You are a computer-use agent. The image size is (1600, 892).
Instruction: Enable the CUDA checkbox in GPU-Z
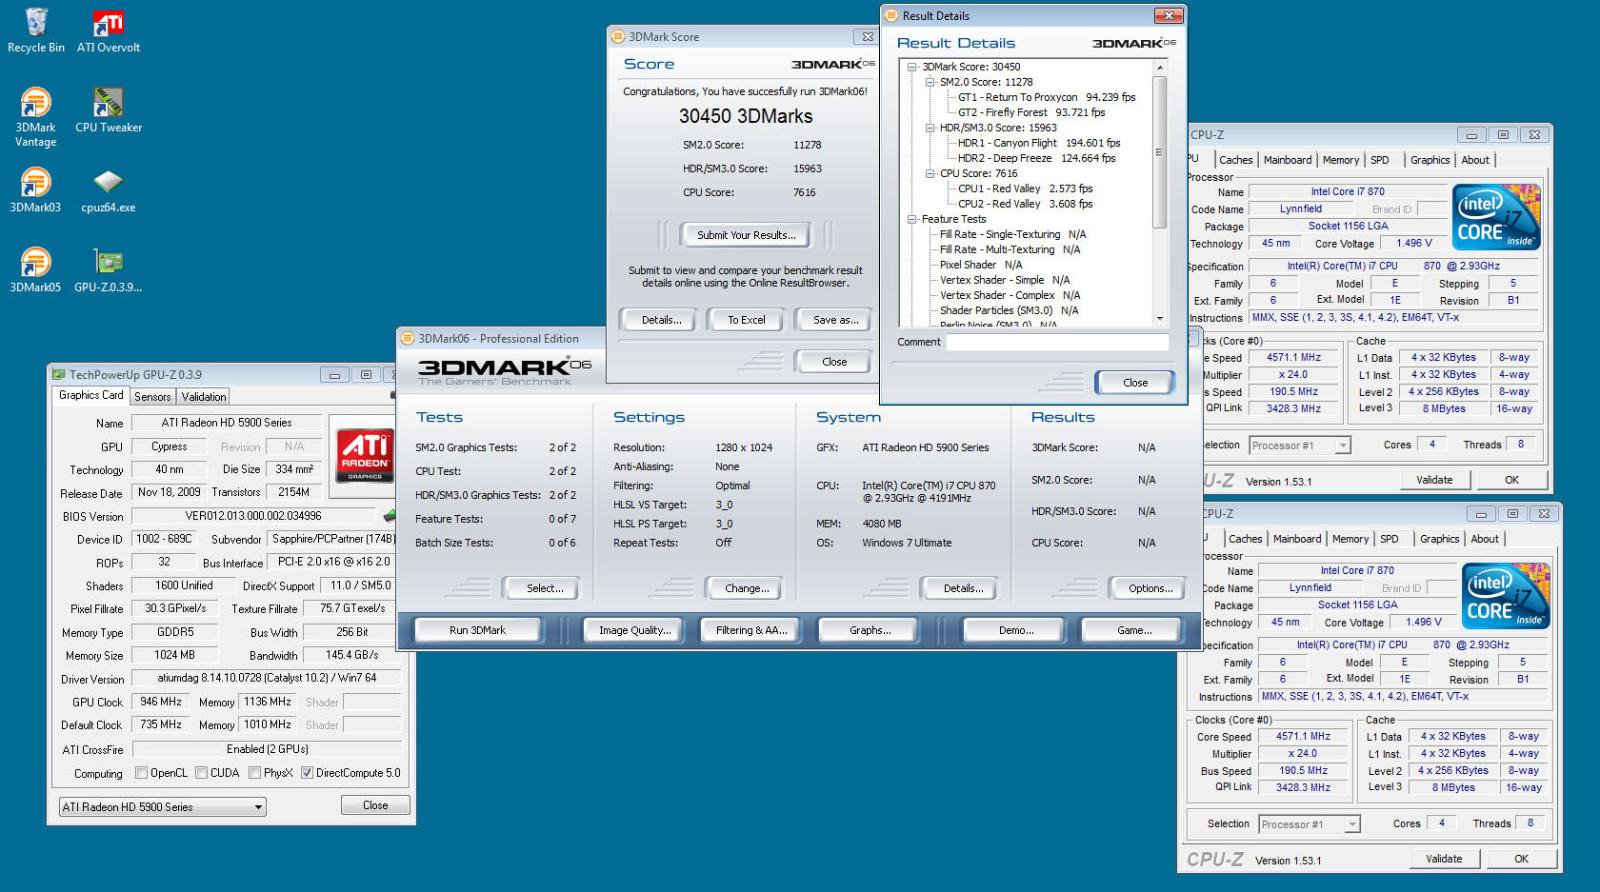point(201,773)
